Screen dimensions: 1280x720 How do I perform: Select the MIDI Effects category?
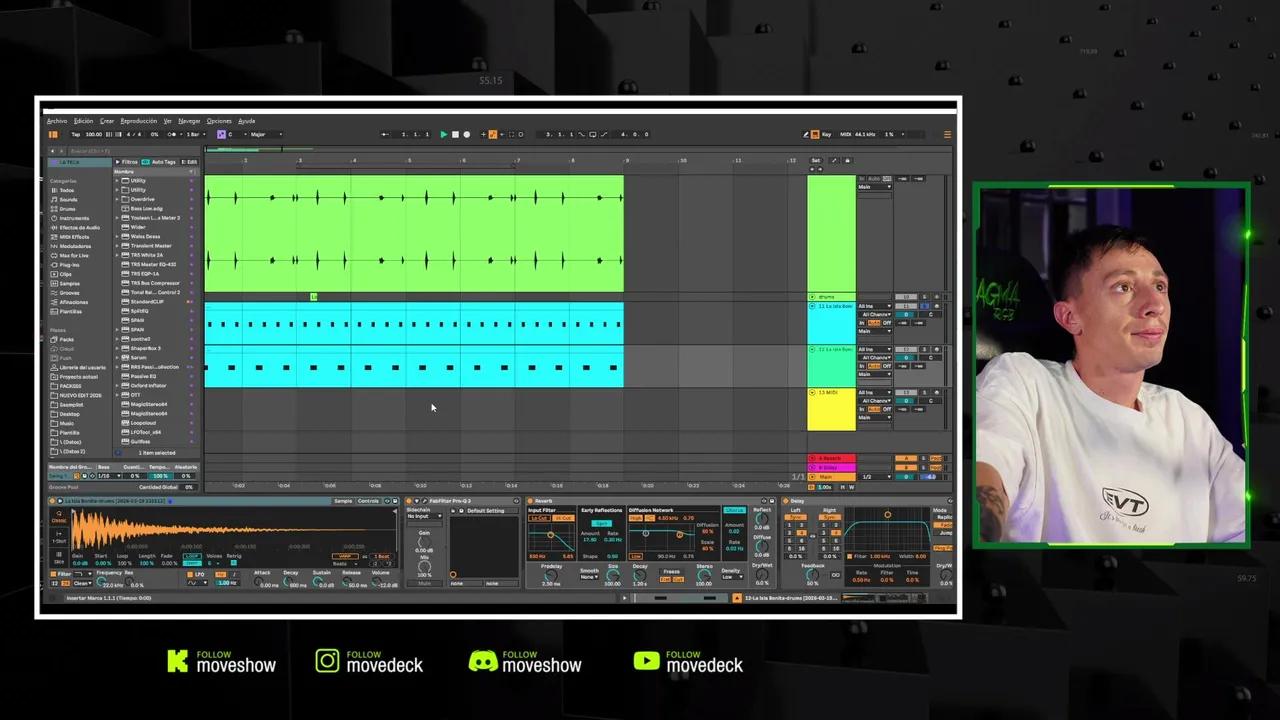74,237
